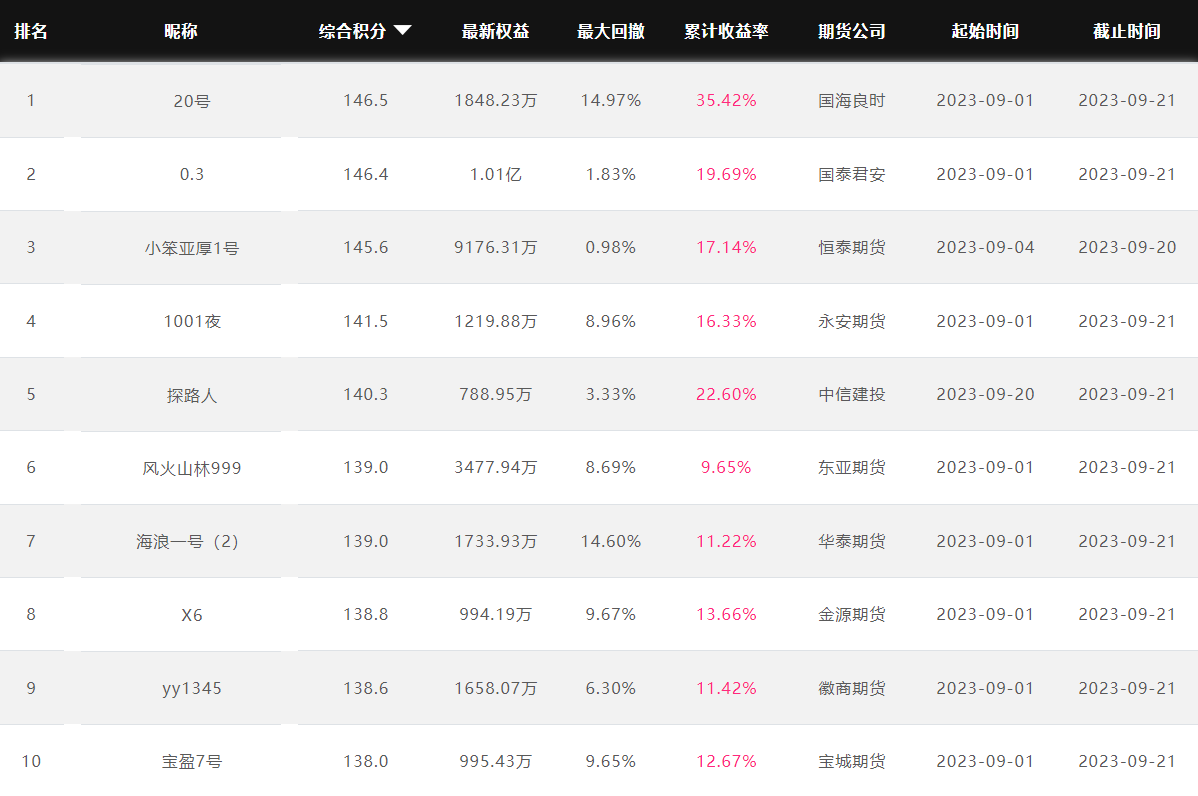Select the 17.14% return value
The height and width of the screenshot is (796, 1198).
pos(726,248)
